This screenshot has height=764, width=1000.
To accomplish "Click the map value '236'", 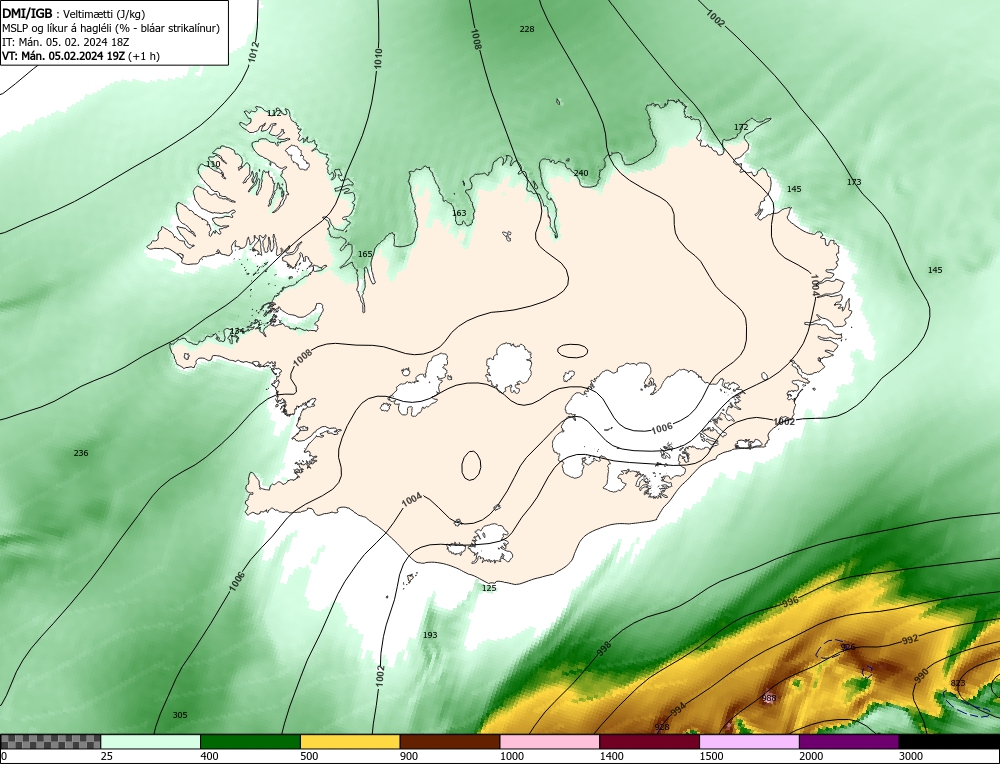I will [x=81, y=453].
